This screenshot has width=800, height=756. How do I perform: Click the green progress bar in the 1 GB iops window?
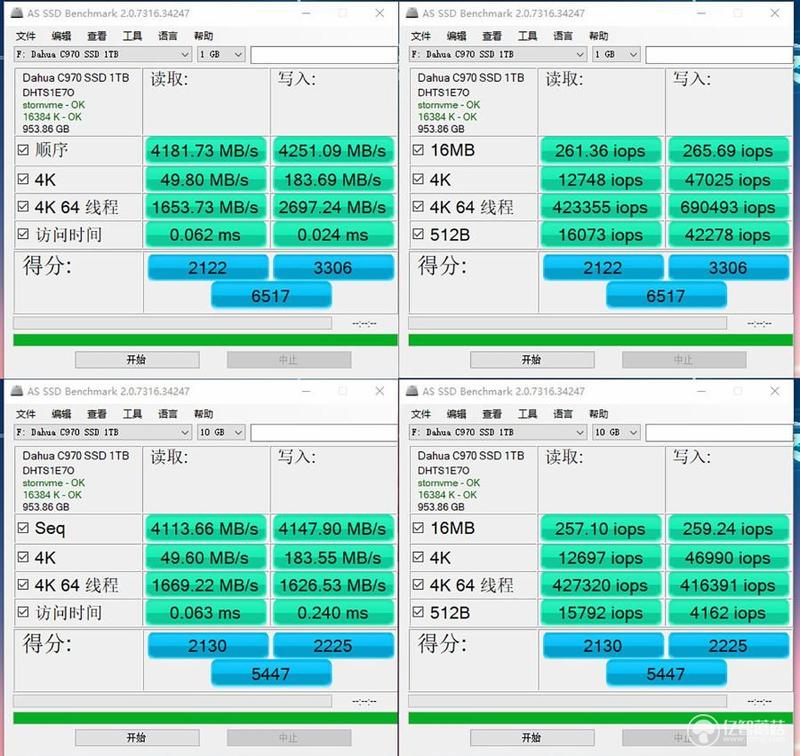[601, 340]
